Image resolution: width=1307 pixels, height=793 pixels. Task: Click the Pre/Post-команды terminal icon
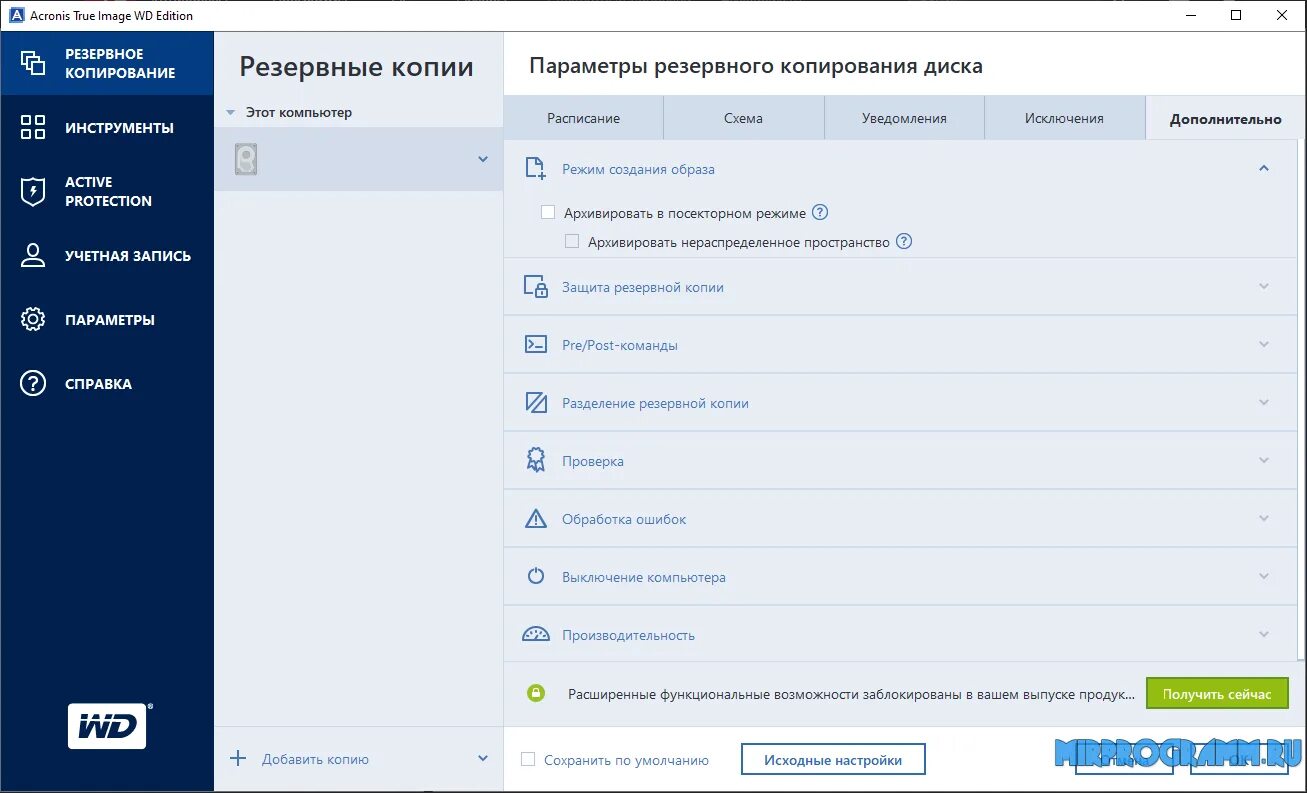pos(536,344)
